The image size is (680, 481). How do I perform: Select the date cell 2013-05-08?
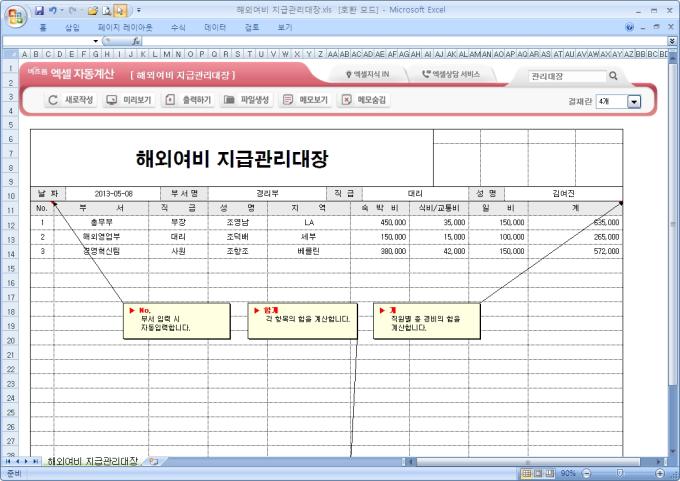point(113,194)
